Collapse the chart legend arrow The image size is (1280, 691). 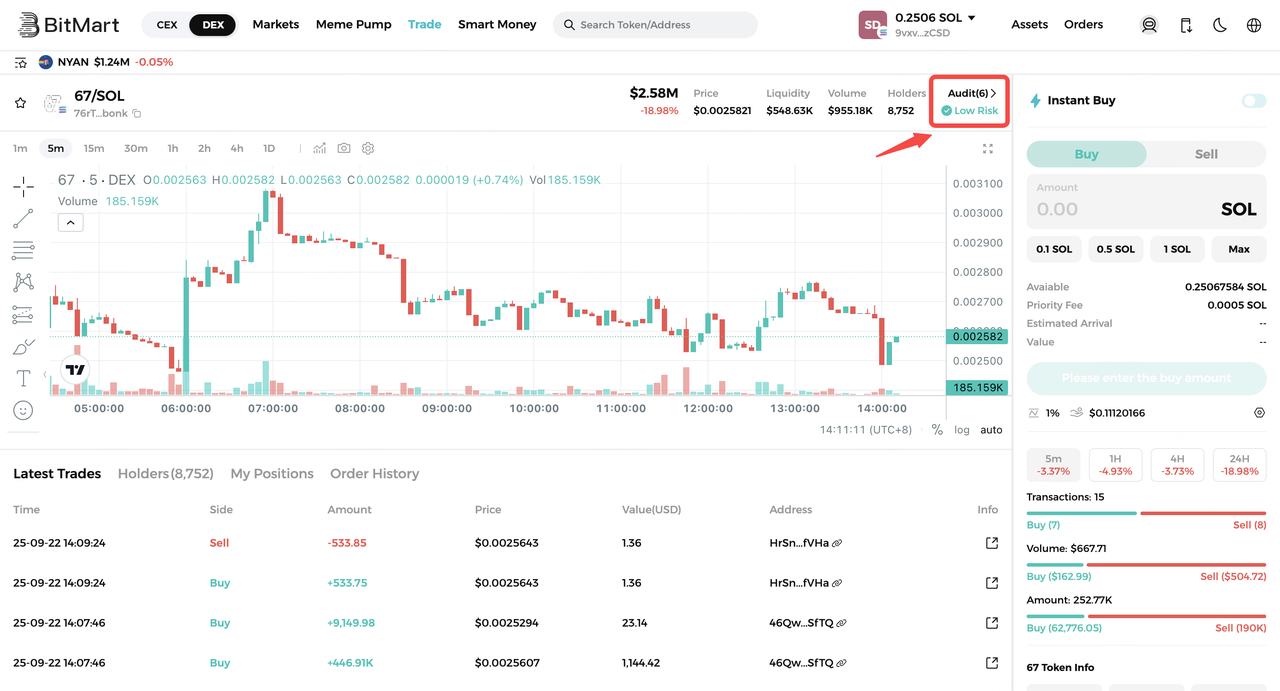pos(70,223)
